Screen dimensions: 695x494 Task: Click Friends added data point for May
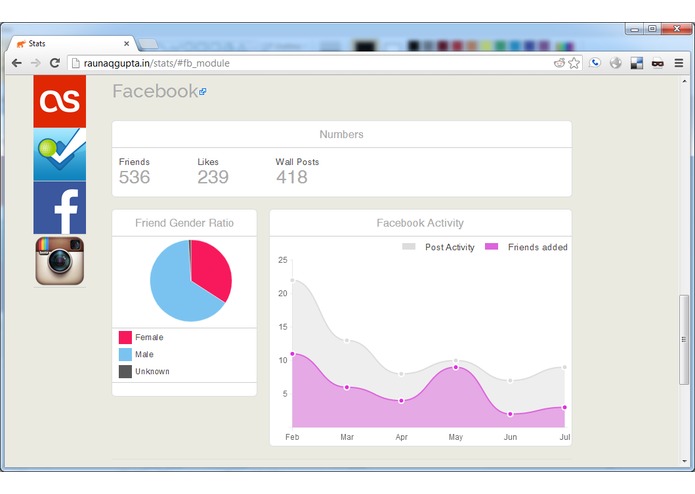click(456, 367)
